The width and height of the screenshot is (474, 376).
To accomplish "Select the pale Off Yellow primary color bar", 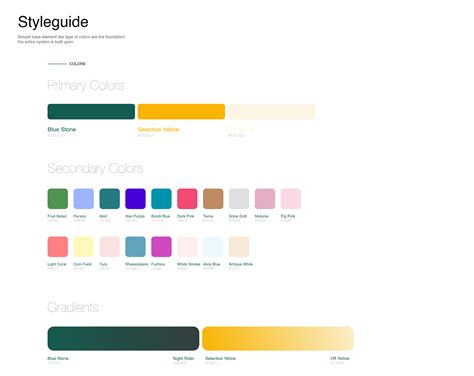I will point(271,111).
